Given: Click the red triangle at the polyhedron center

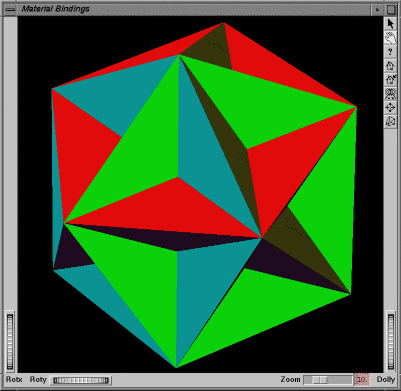Looking at the screenshot, I should click(x=168, y=210).
